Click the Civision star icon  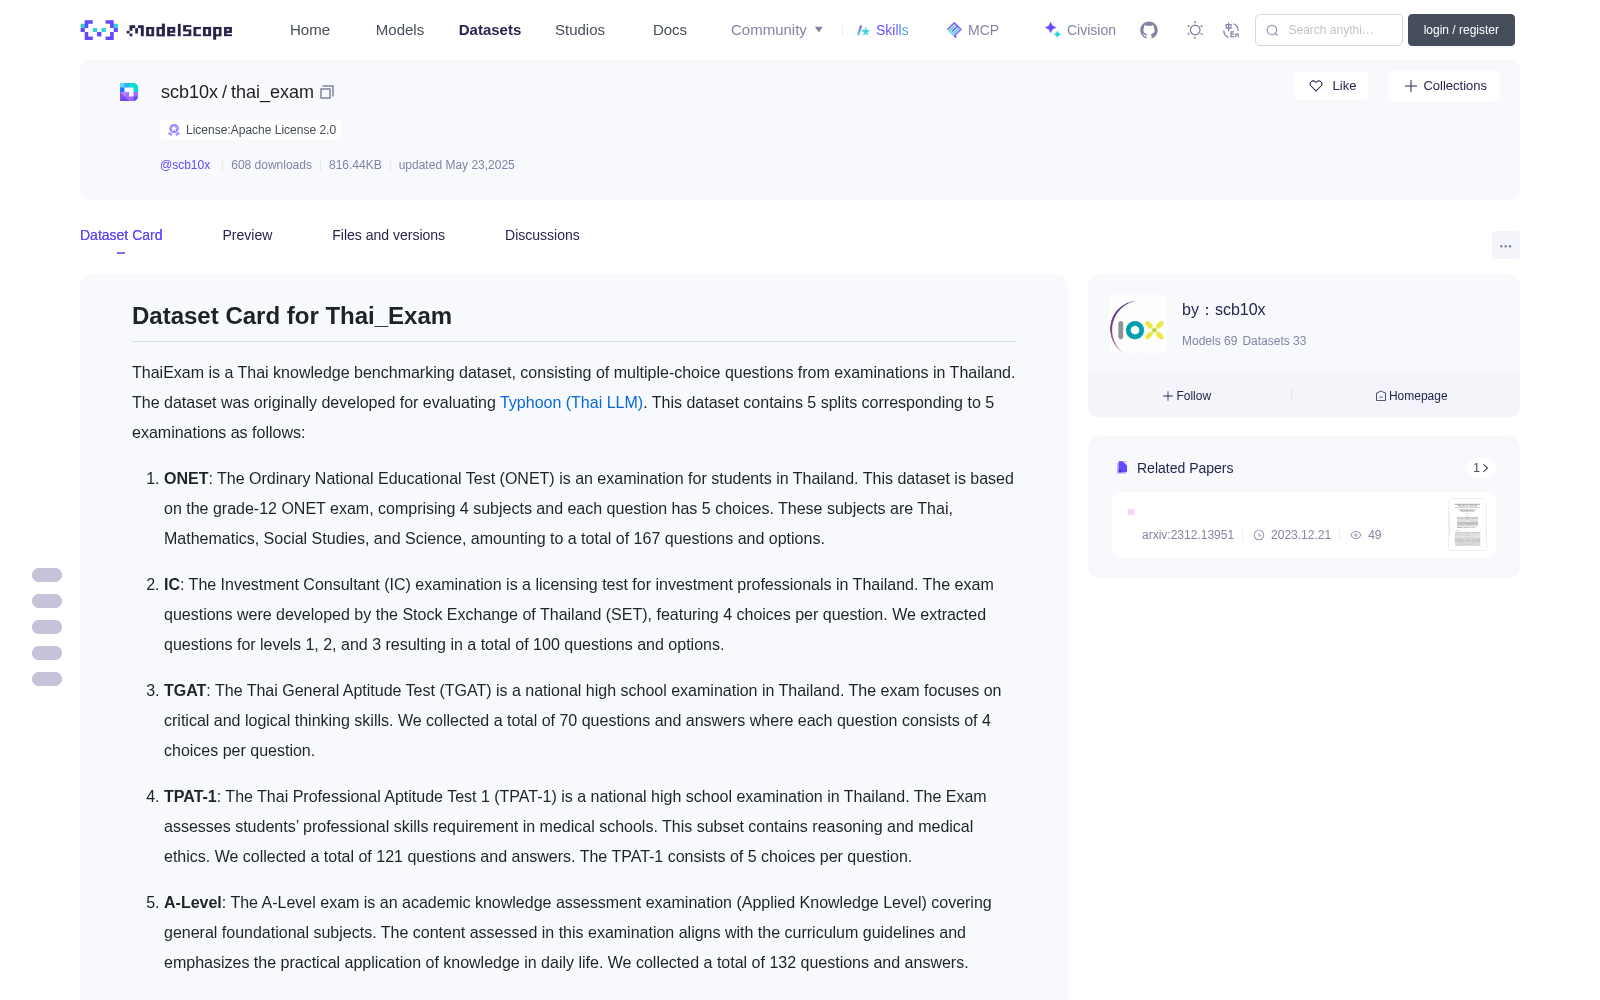[1052, 30]
